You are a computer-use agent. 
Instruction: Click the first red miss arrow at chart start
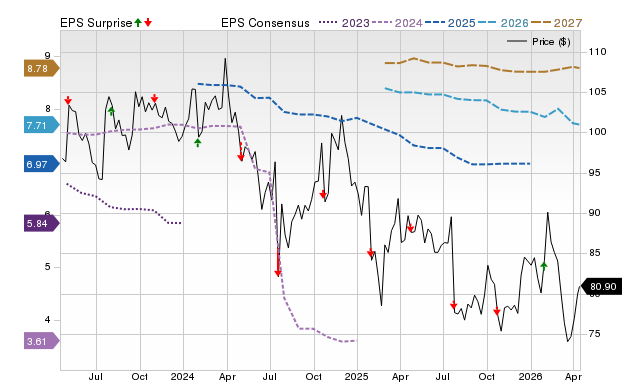point(68,100)
